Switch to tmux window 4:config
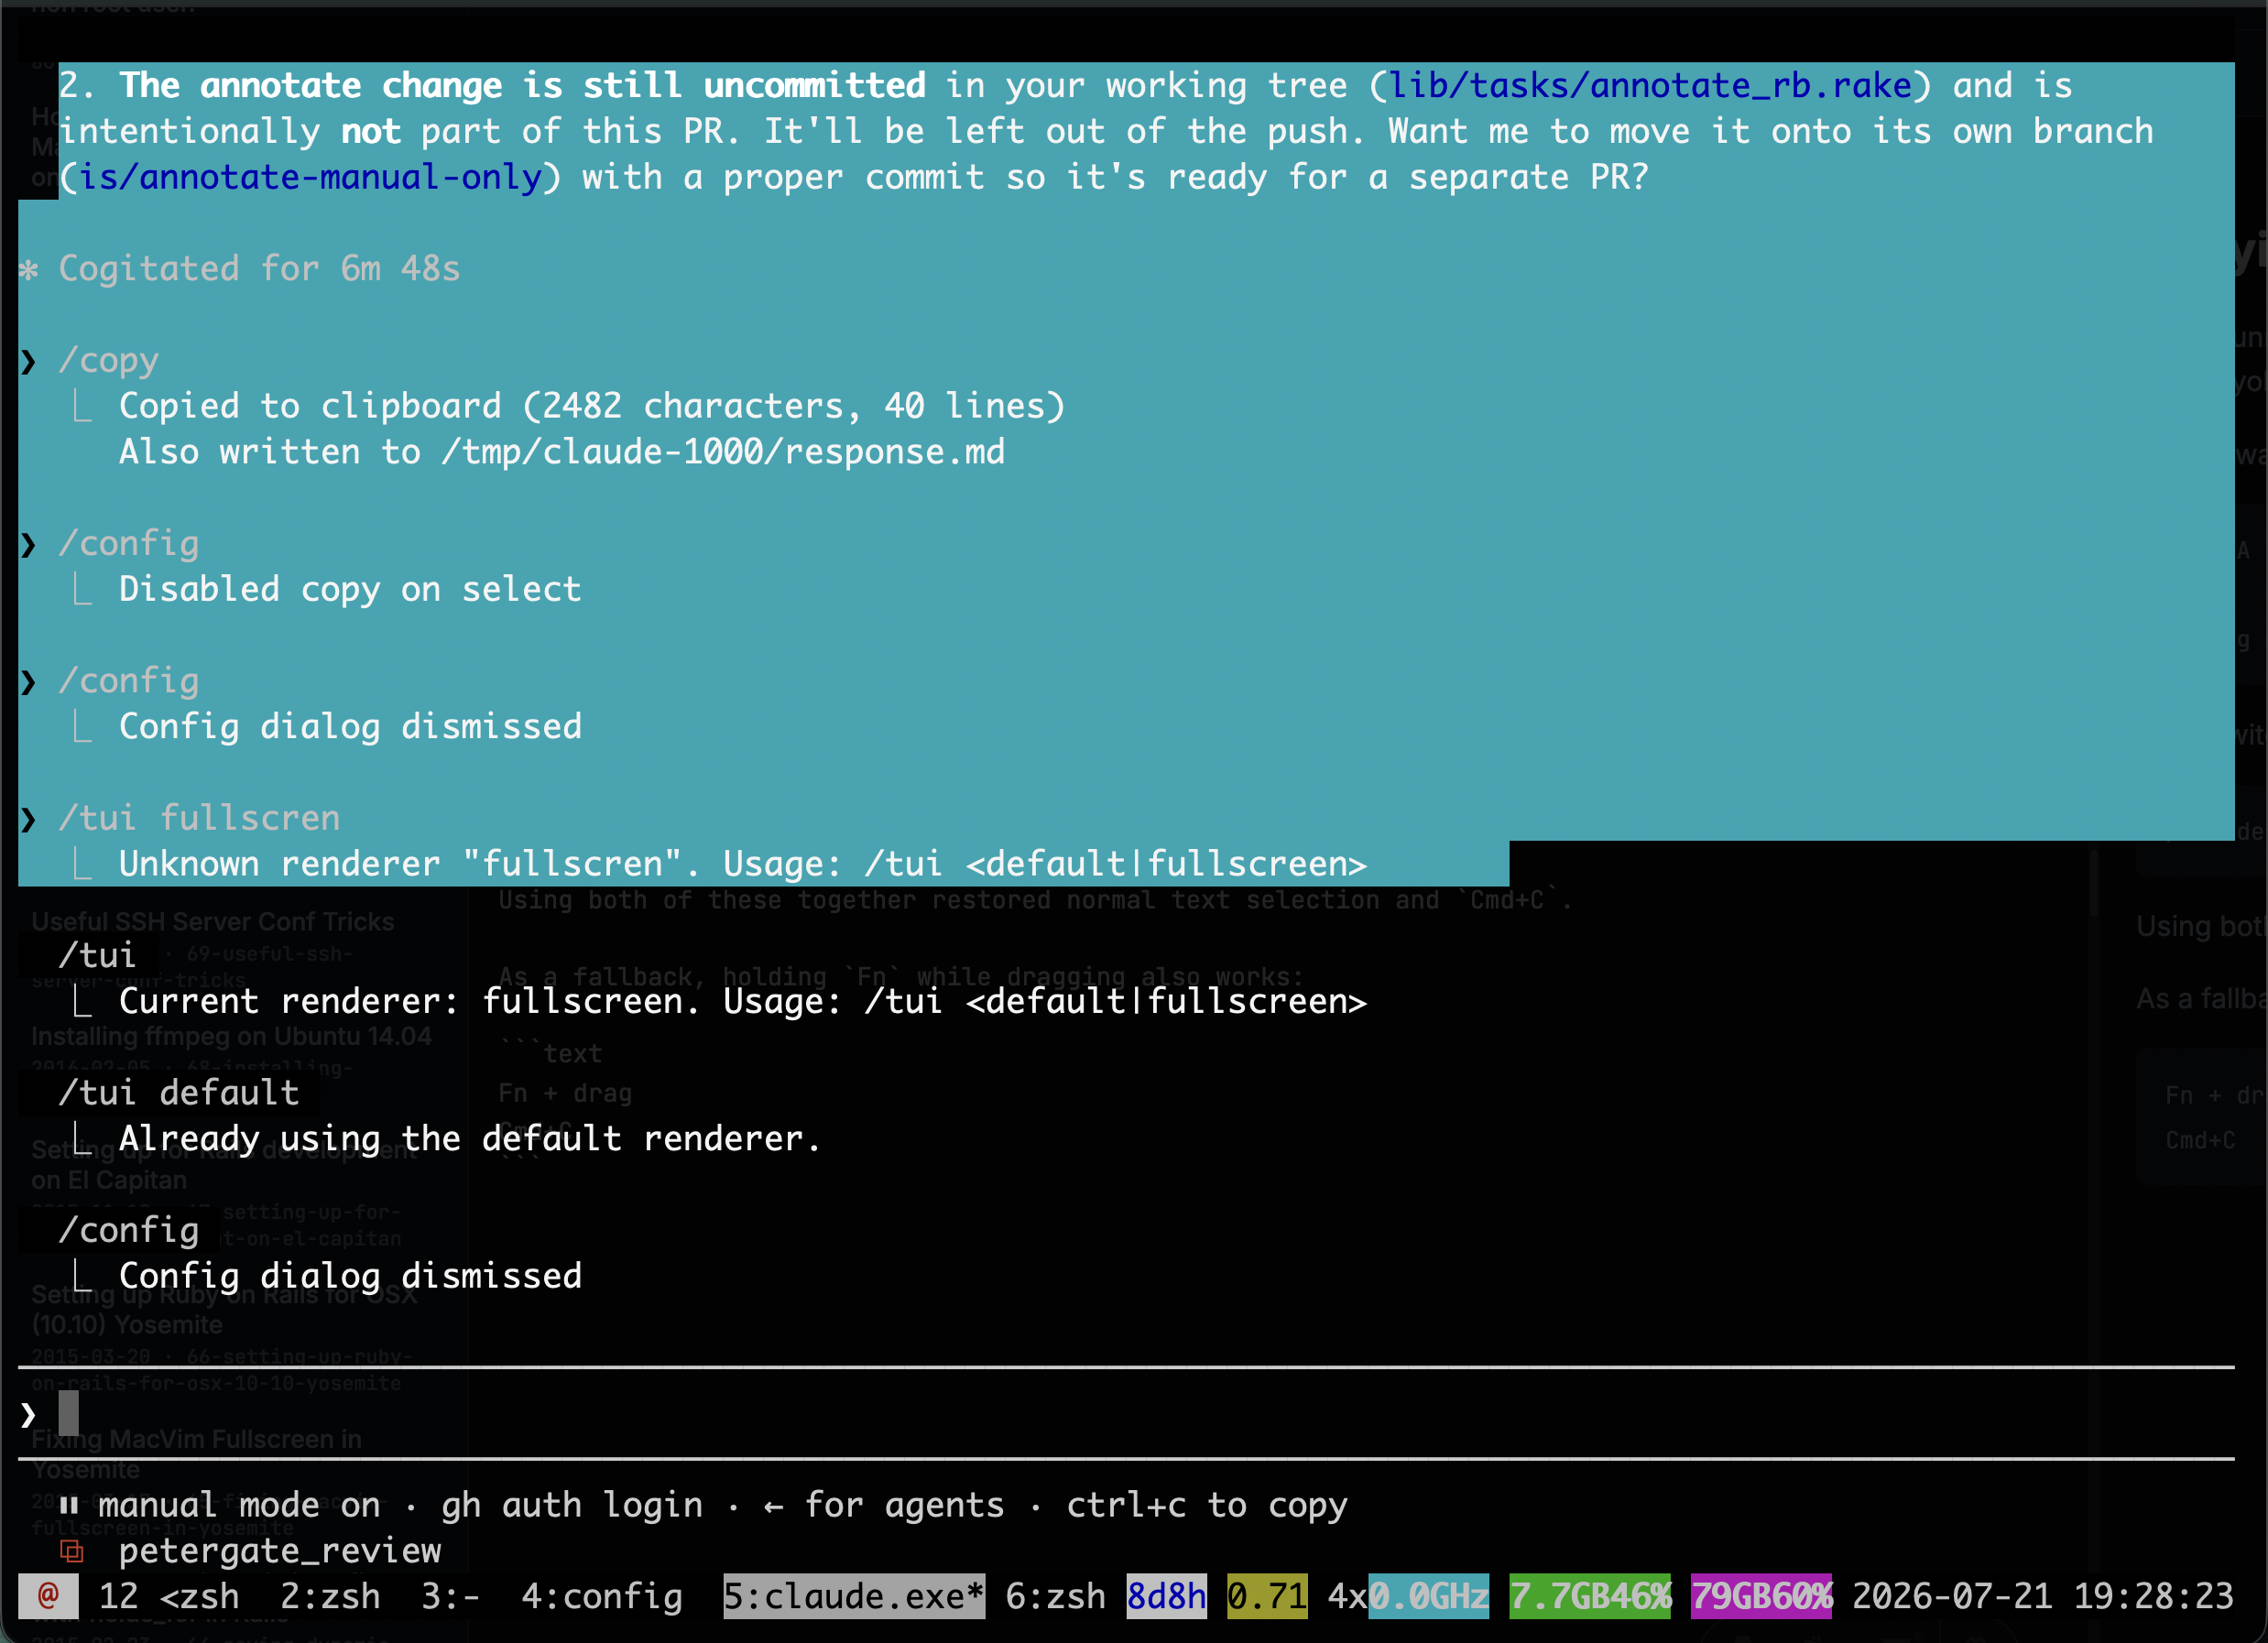Viewport: 2268px width, 1643px height. (602, 1596)
